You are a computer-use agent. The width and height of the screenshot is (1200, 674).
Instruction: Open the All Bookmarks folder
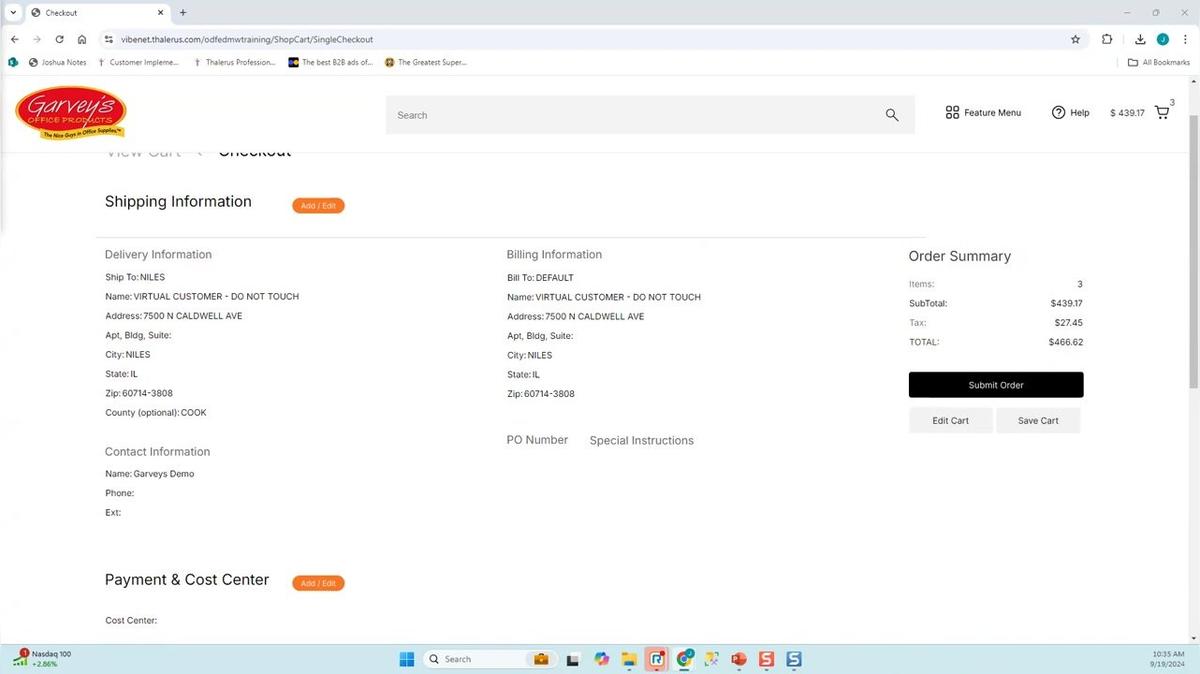(1158, 62)
